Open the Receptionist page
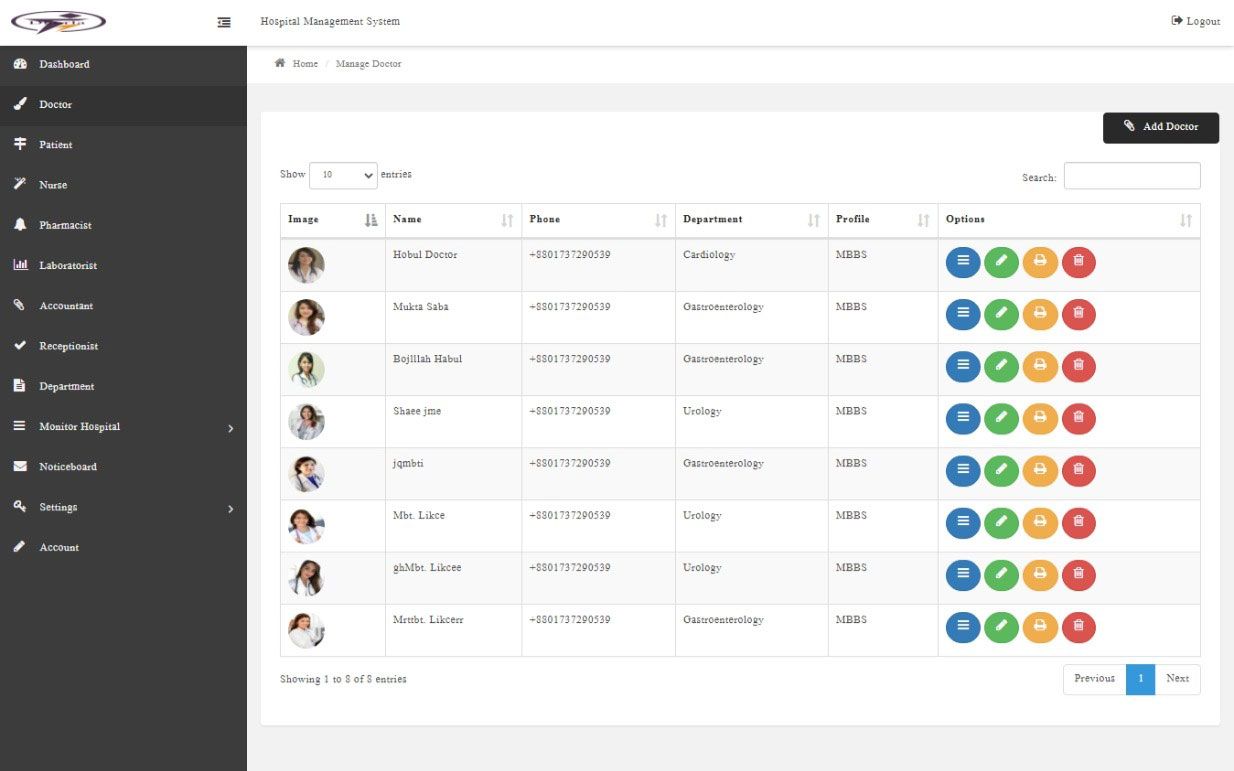 pyautogui.click(x=123, y=346)
